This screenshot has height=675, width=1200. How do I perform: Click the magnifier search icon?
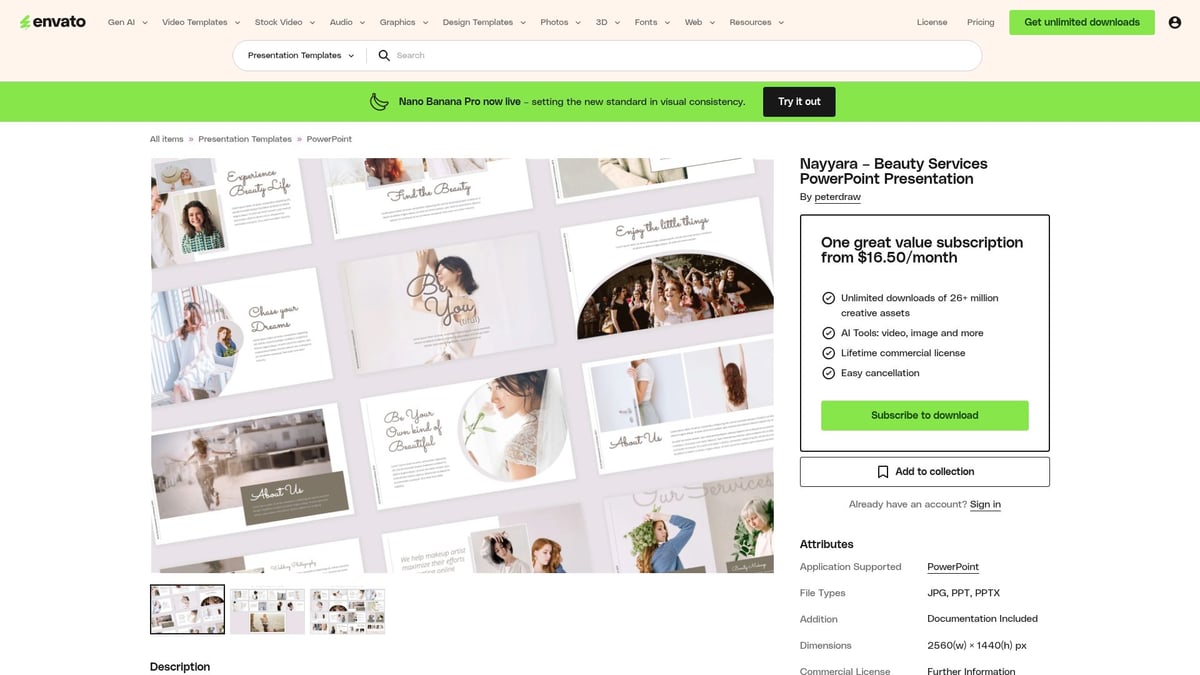[385, 55]
